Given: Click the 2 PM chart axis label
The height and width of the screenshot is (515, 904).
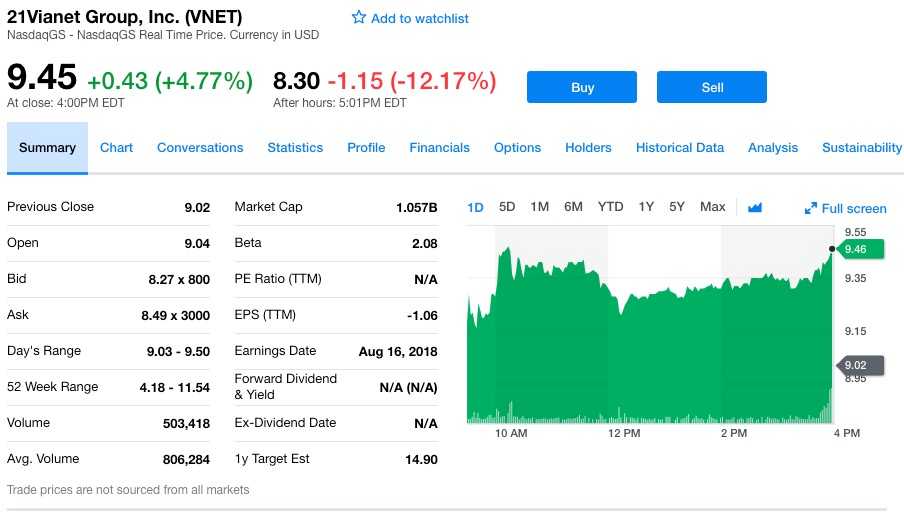Looking at the screenshot, I should click(734, 433).
